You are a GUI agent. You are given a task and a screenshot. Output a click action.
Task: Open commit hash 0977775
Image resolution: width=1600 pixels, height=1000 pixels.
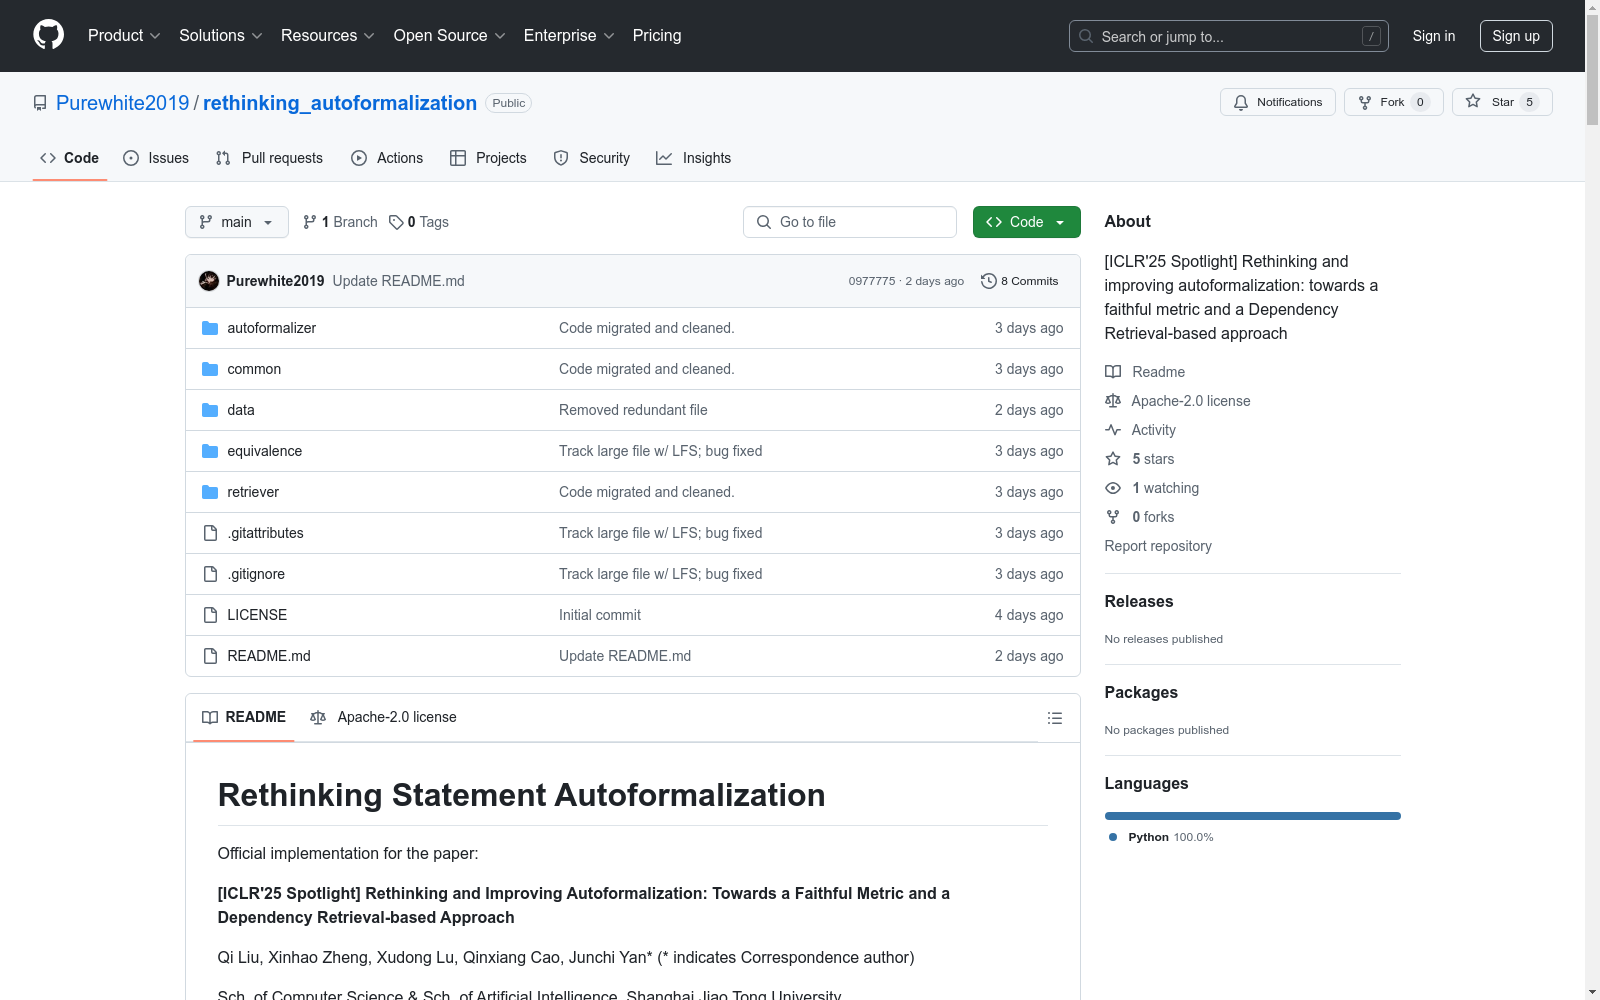872,281
